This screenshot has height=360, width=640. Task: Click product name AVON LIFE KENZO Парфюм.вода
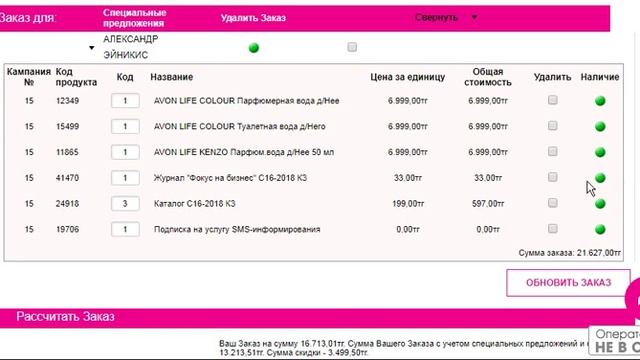[244, 152]
